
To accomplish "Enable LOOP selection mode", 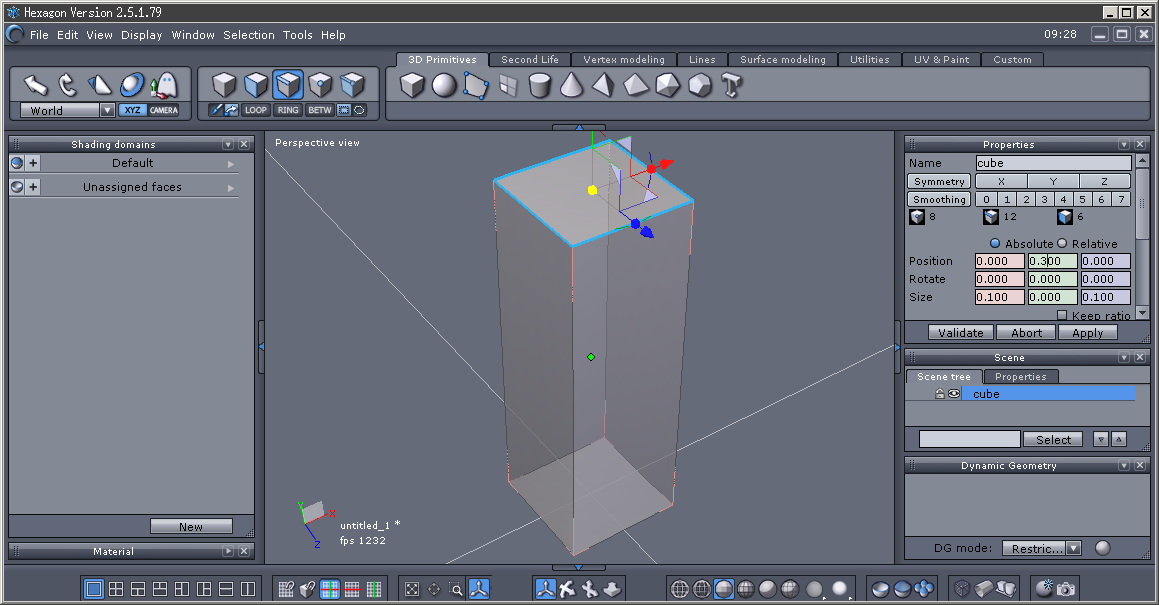I will tap(256, 110).
